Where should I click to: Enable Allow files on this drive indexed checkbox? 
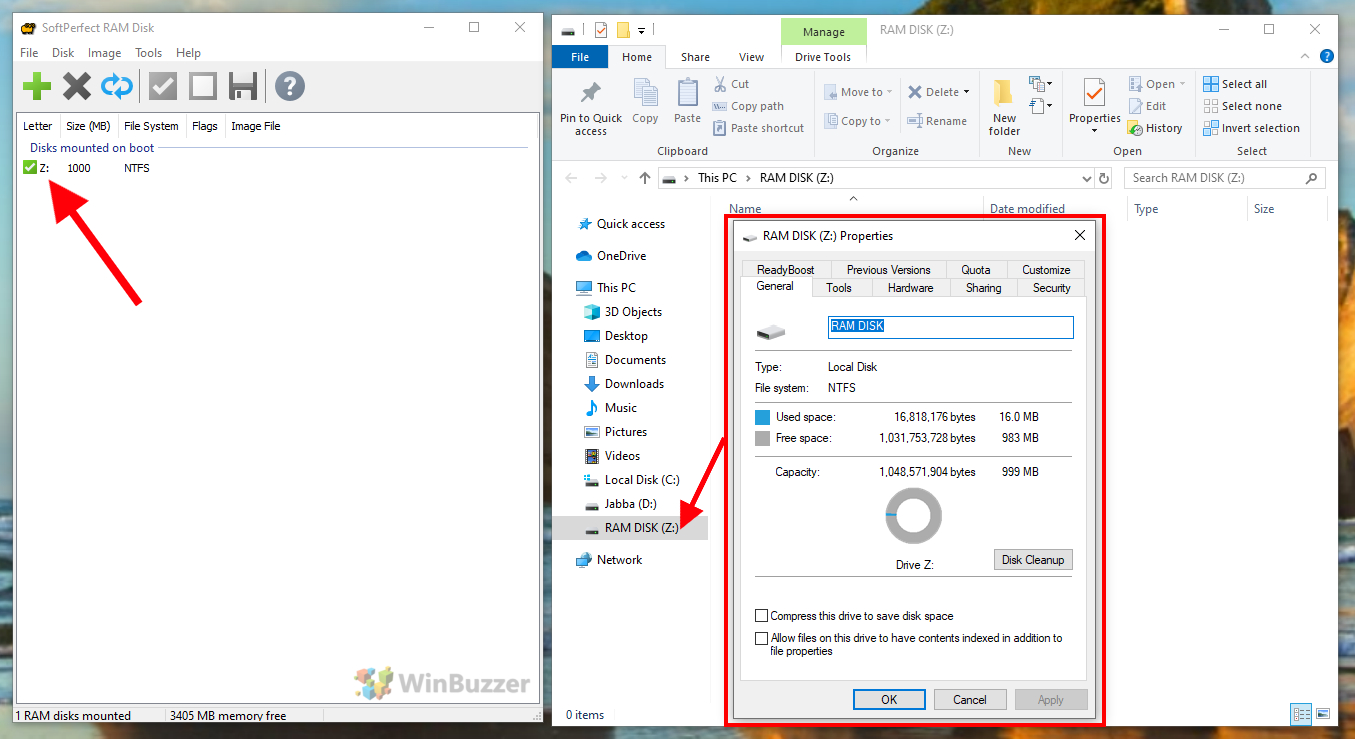point(762,638)
